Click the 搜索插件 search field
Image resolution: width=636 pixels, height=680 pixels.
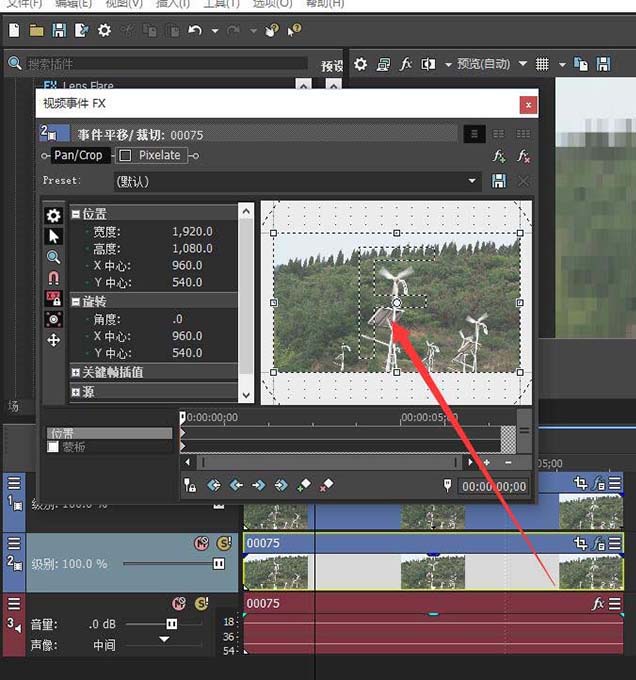(160, 64)
